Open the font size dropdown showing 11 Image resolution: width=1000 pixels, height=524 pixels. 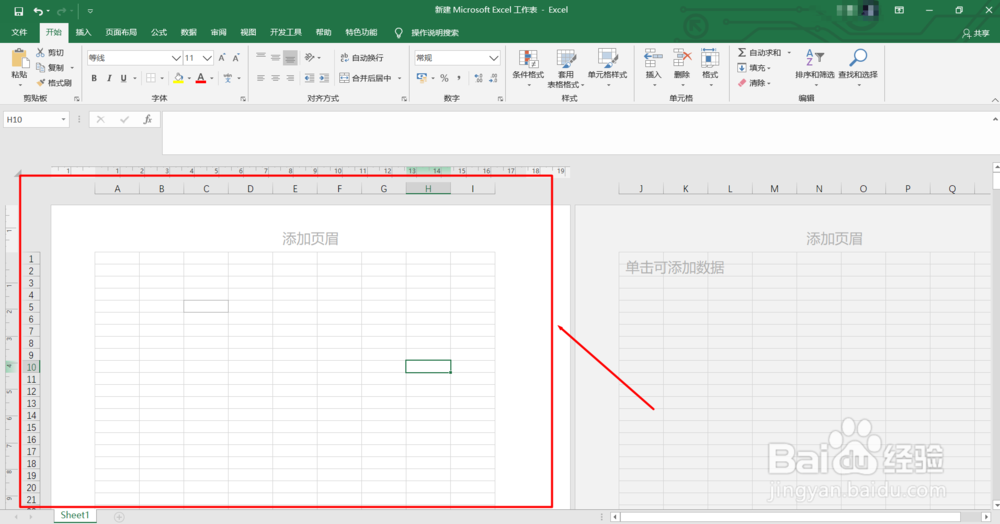click(x=207, y=58)
